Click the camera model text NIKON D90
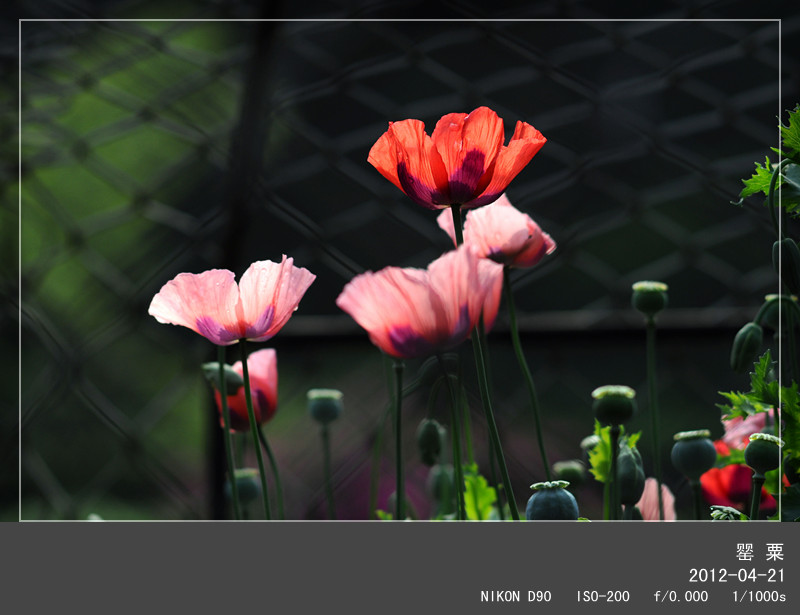The height and width of the screenshot is (615, 800). pos(516,597)
